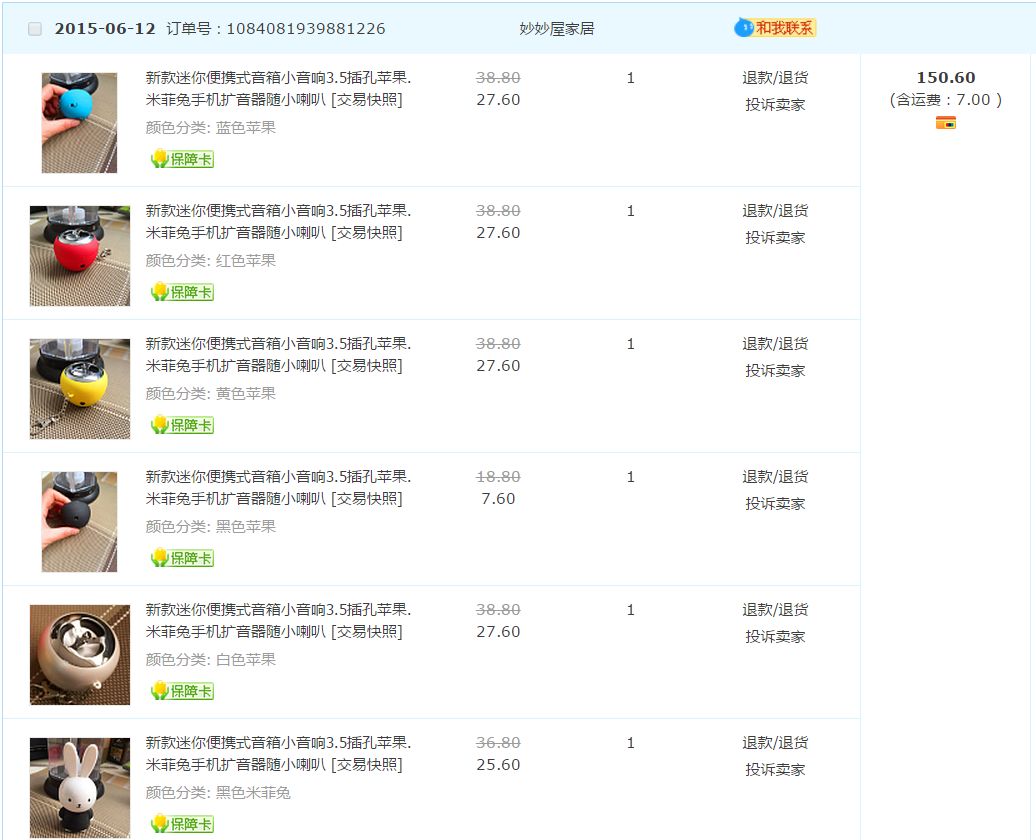Click 保障卡 badge under Miffy rabbit item
The width and height of the screenshot is (1036, 840).
(x=182, y=824)
